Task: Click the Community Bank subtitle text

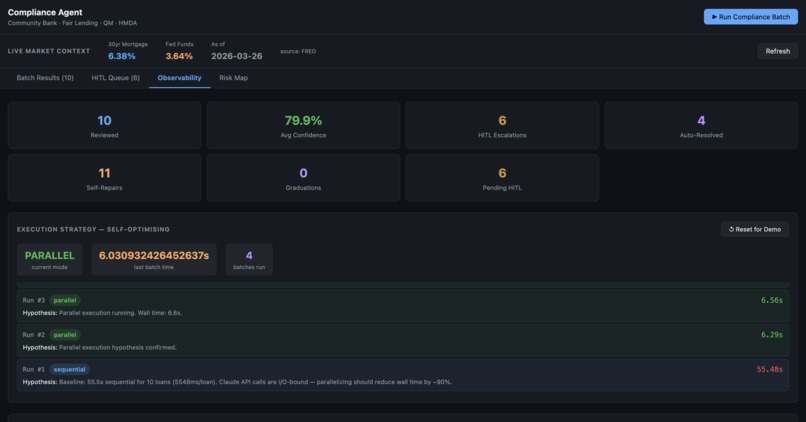Action: [72, 23]
